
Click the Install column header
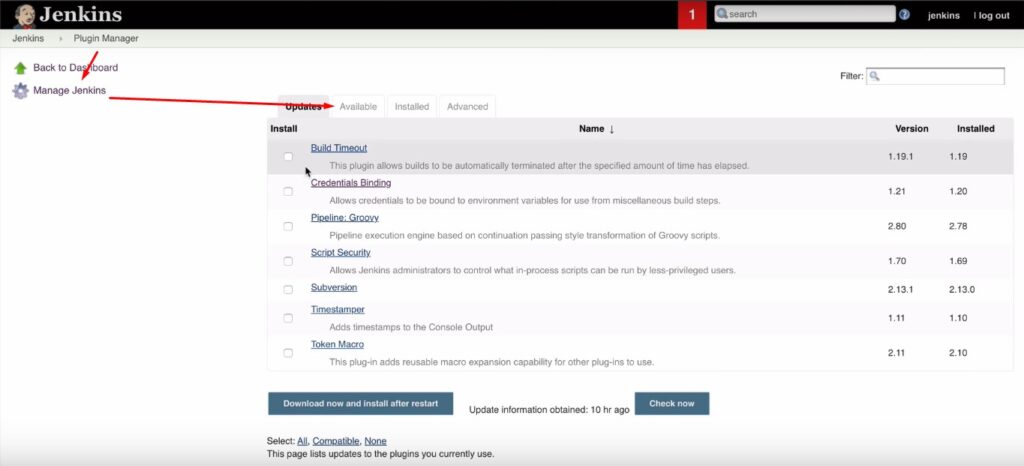coord(283,129)
